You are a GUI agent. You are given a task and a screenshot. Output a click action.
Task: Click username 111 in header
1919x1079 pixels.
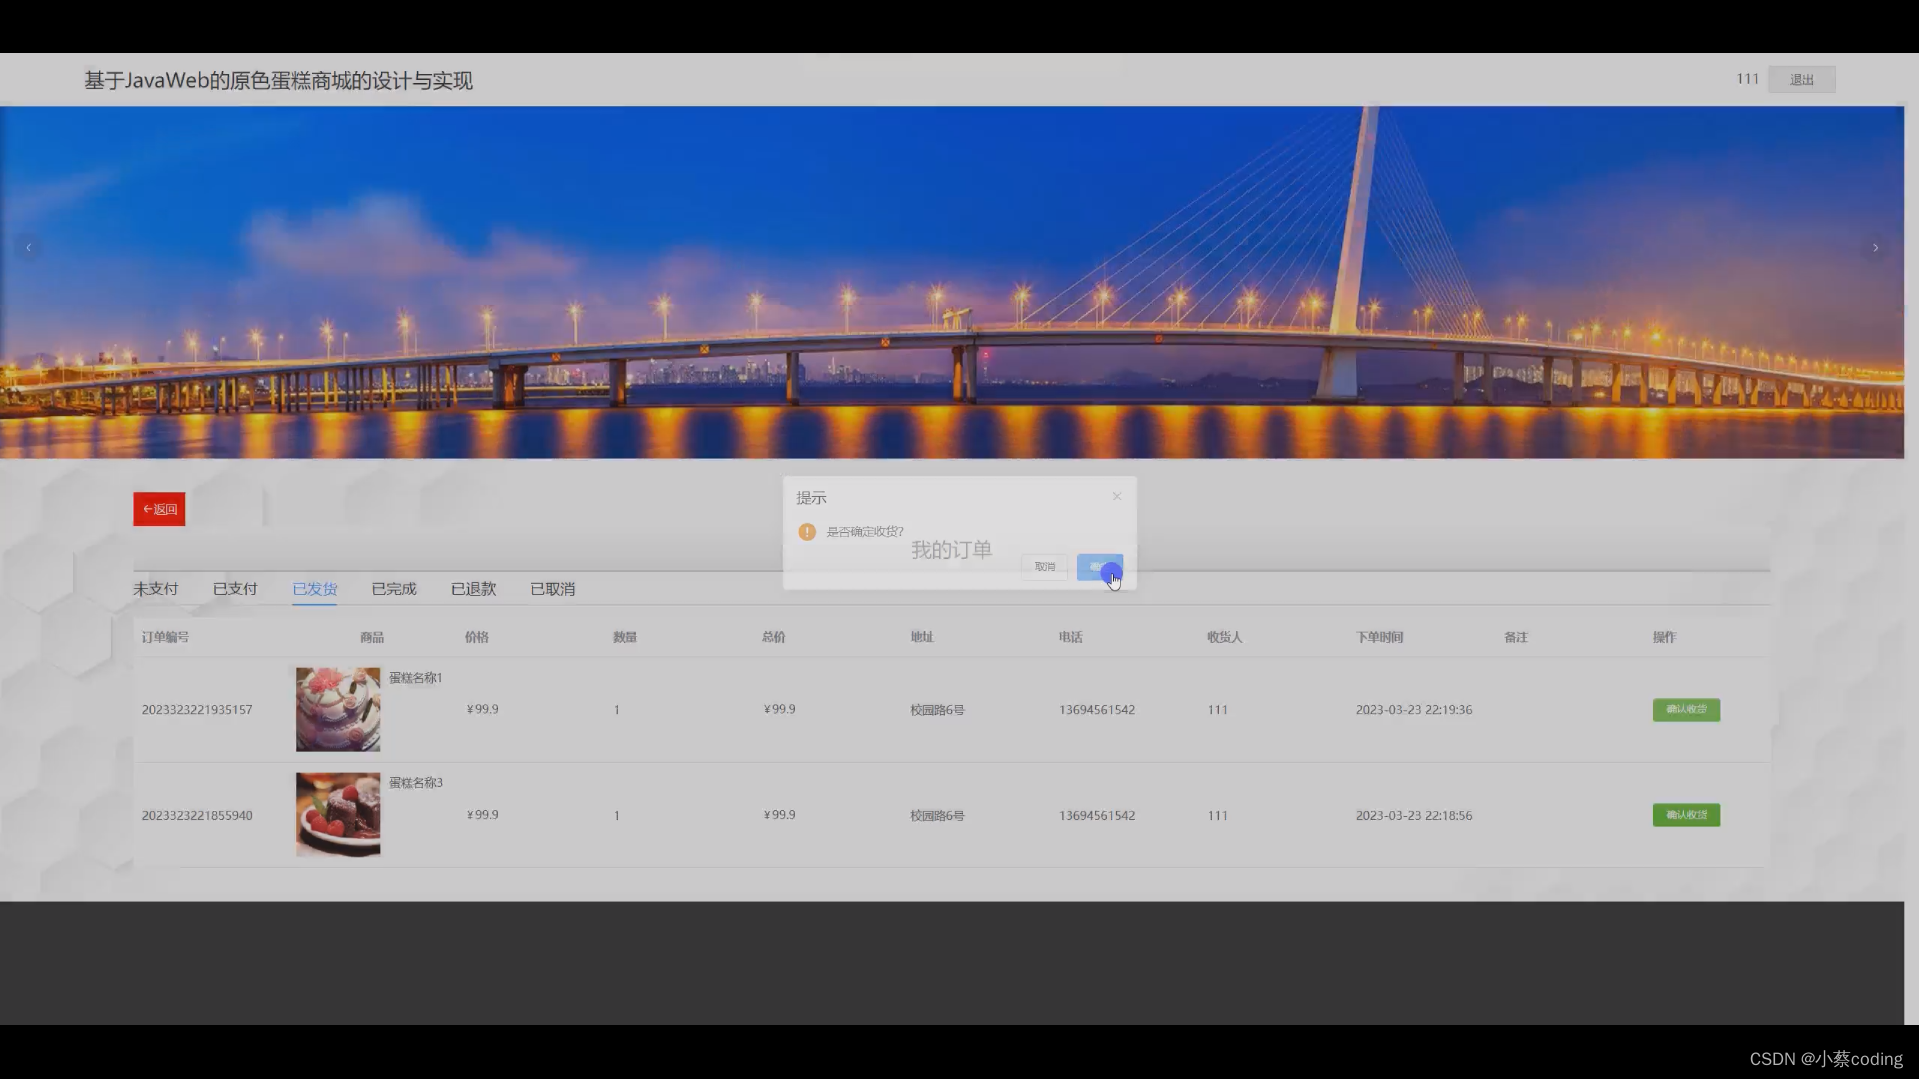tap(1747, 79)
